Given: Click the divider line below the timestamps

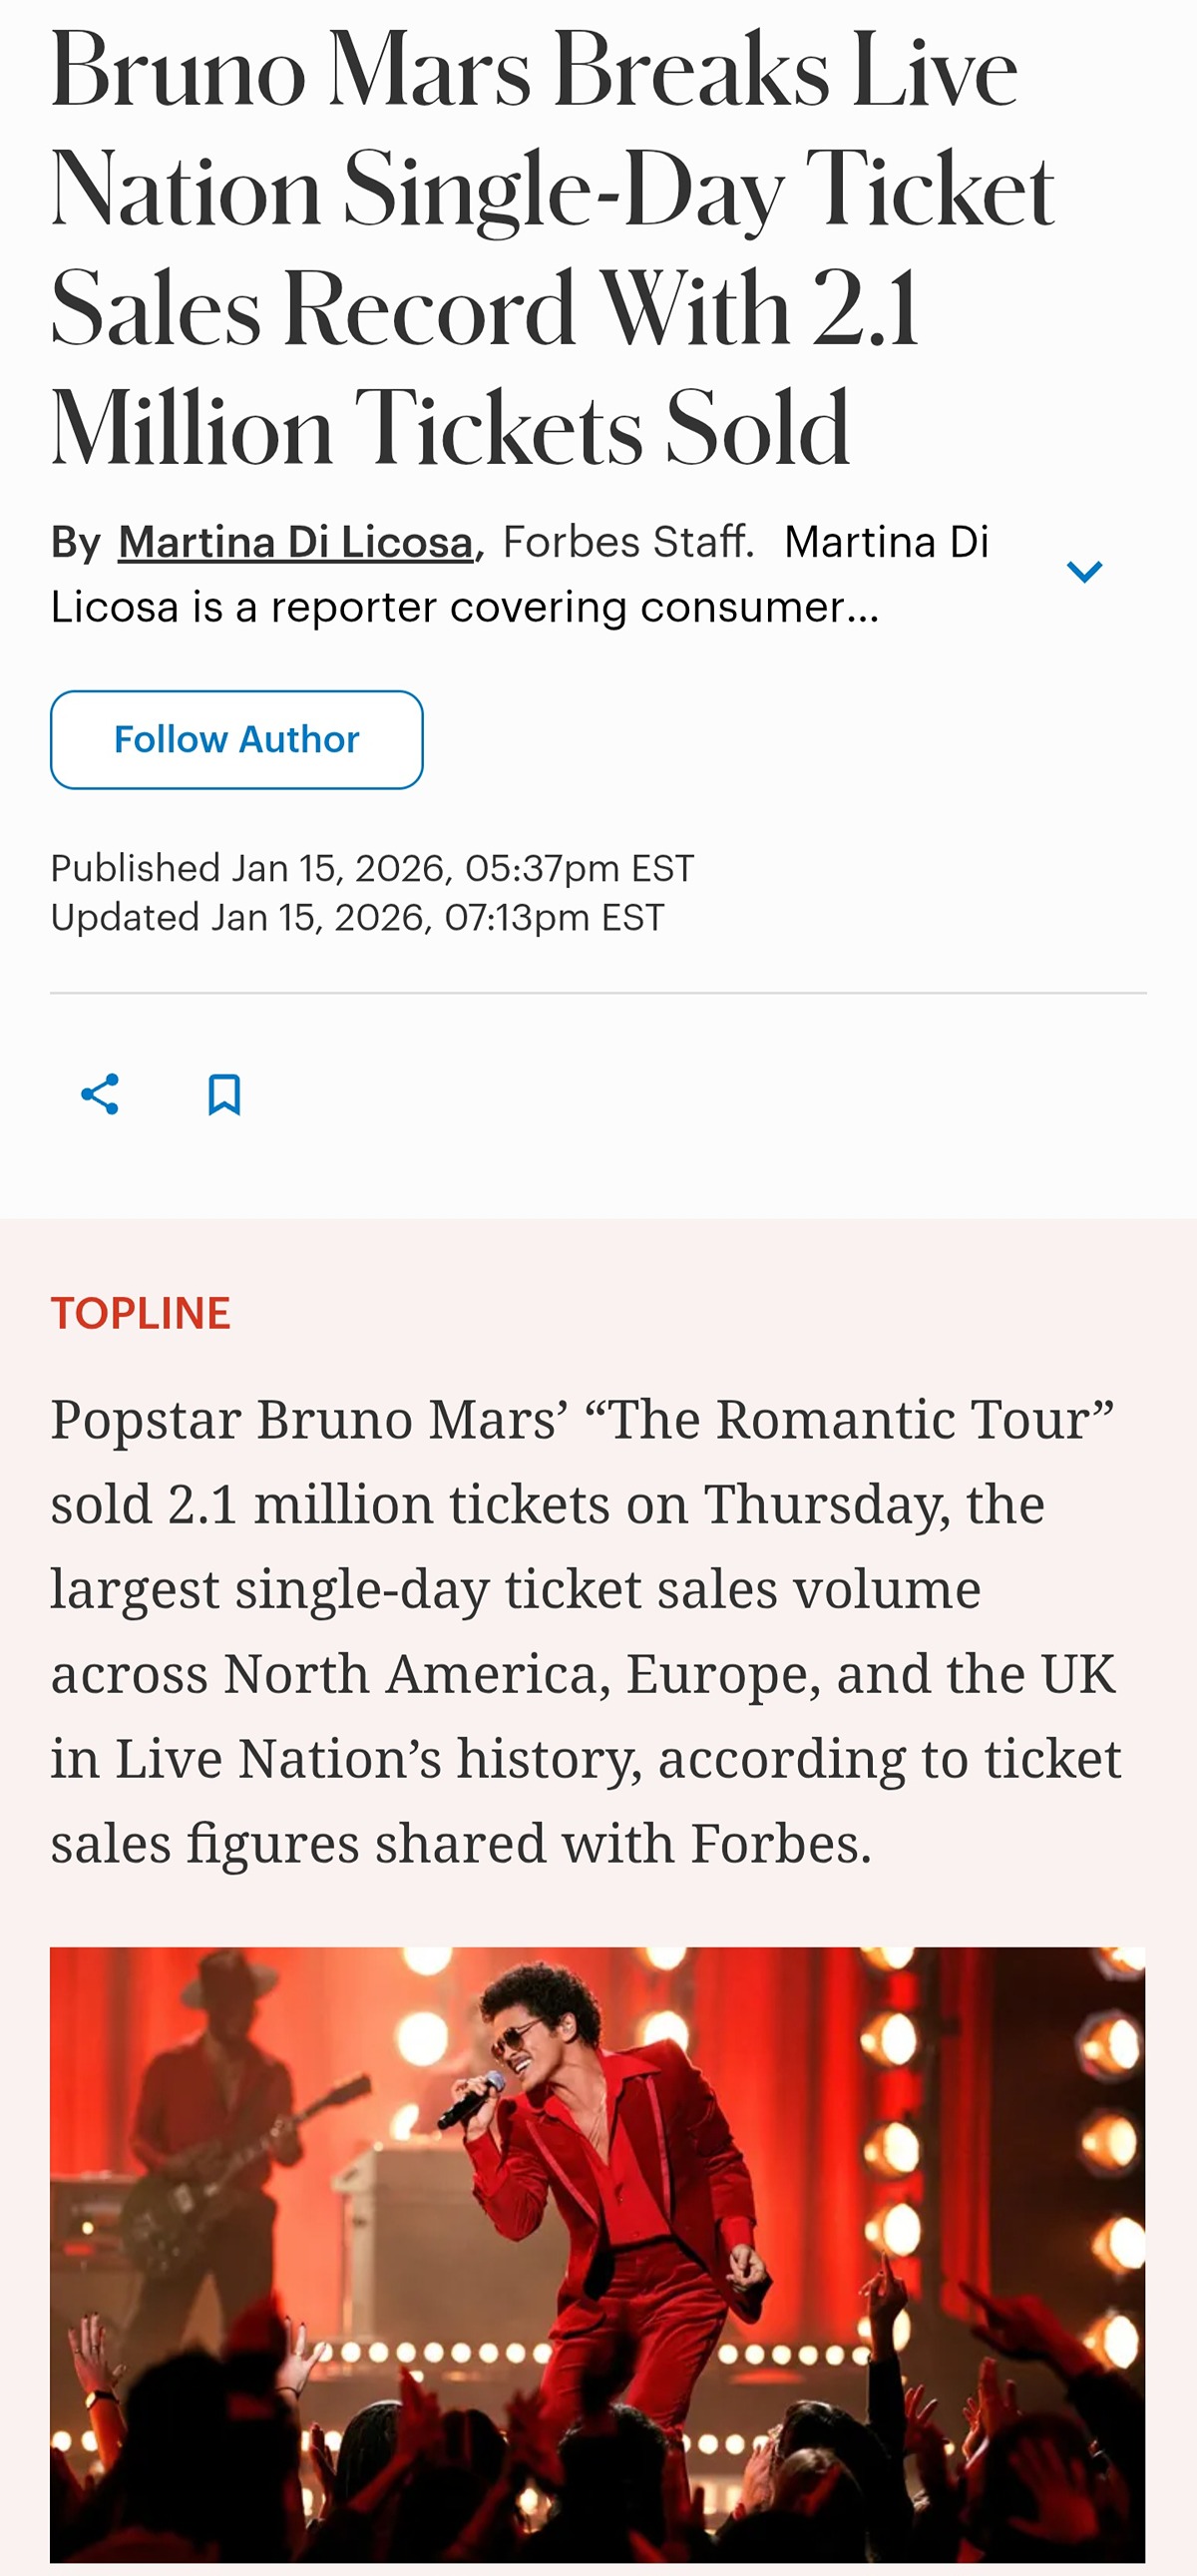Looking at the screenshot, I should point(597,993).
